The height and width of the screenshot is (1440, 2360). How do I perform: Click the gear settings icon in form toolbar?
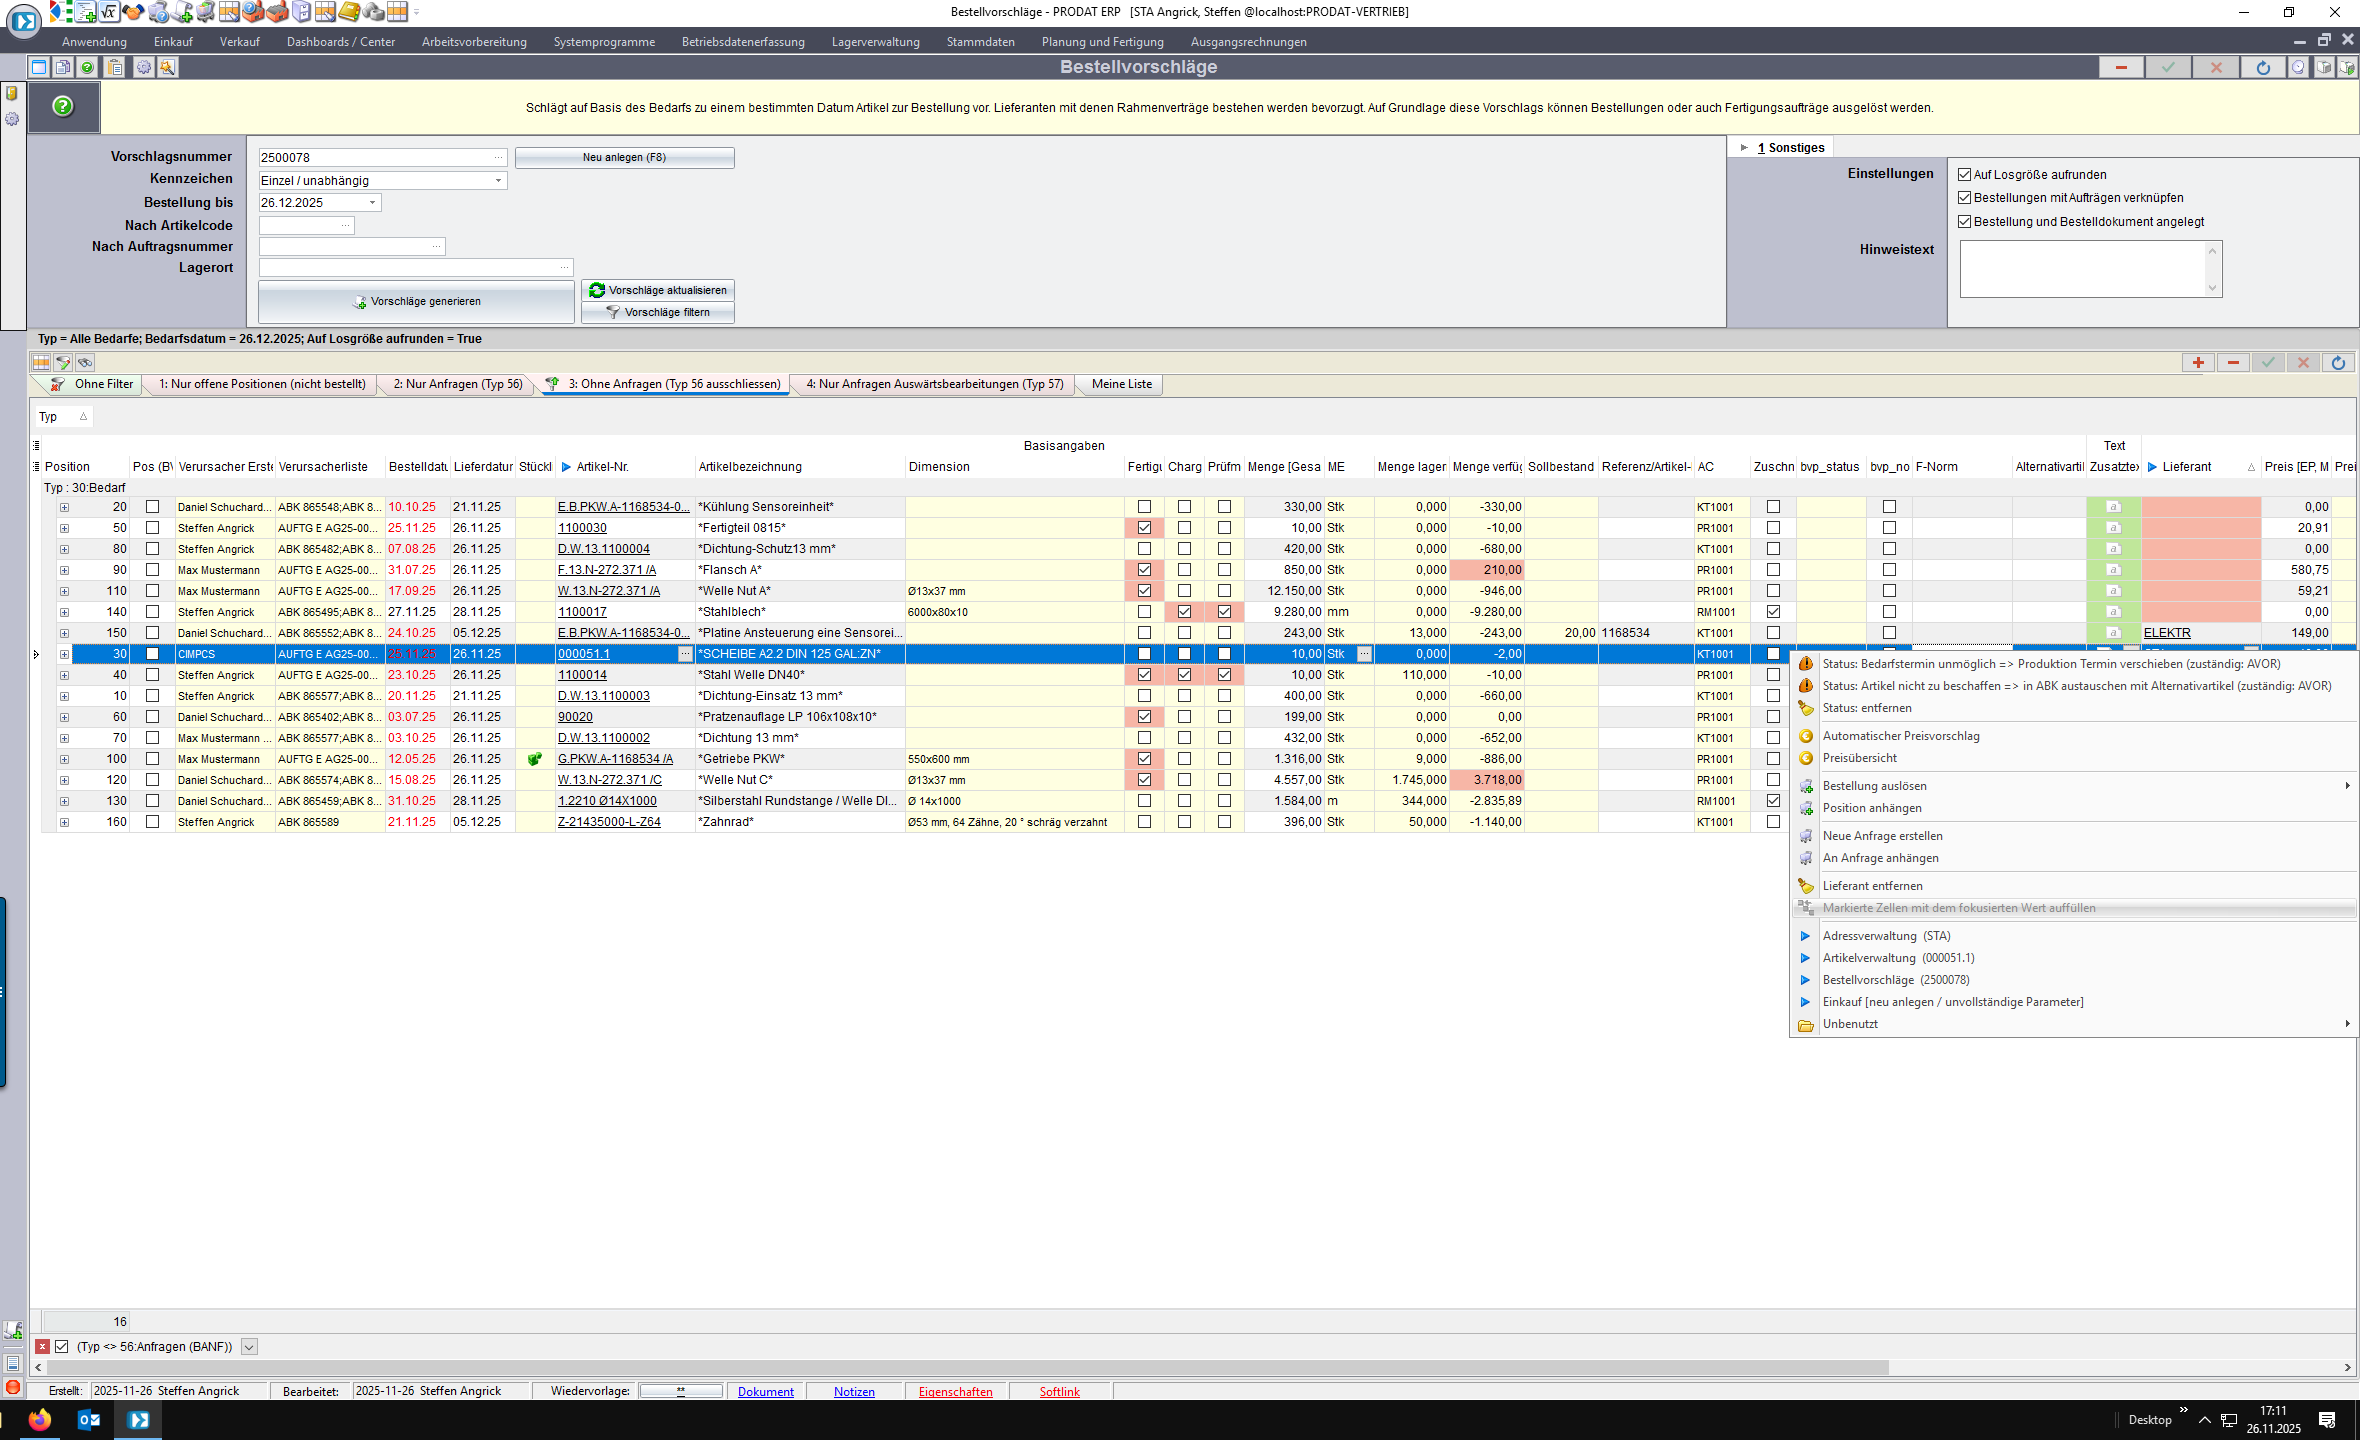click(144, 67)
